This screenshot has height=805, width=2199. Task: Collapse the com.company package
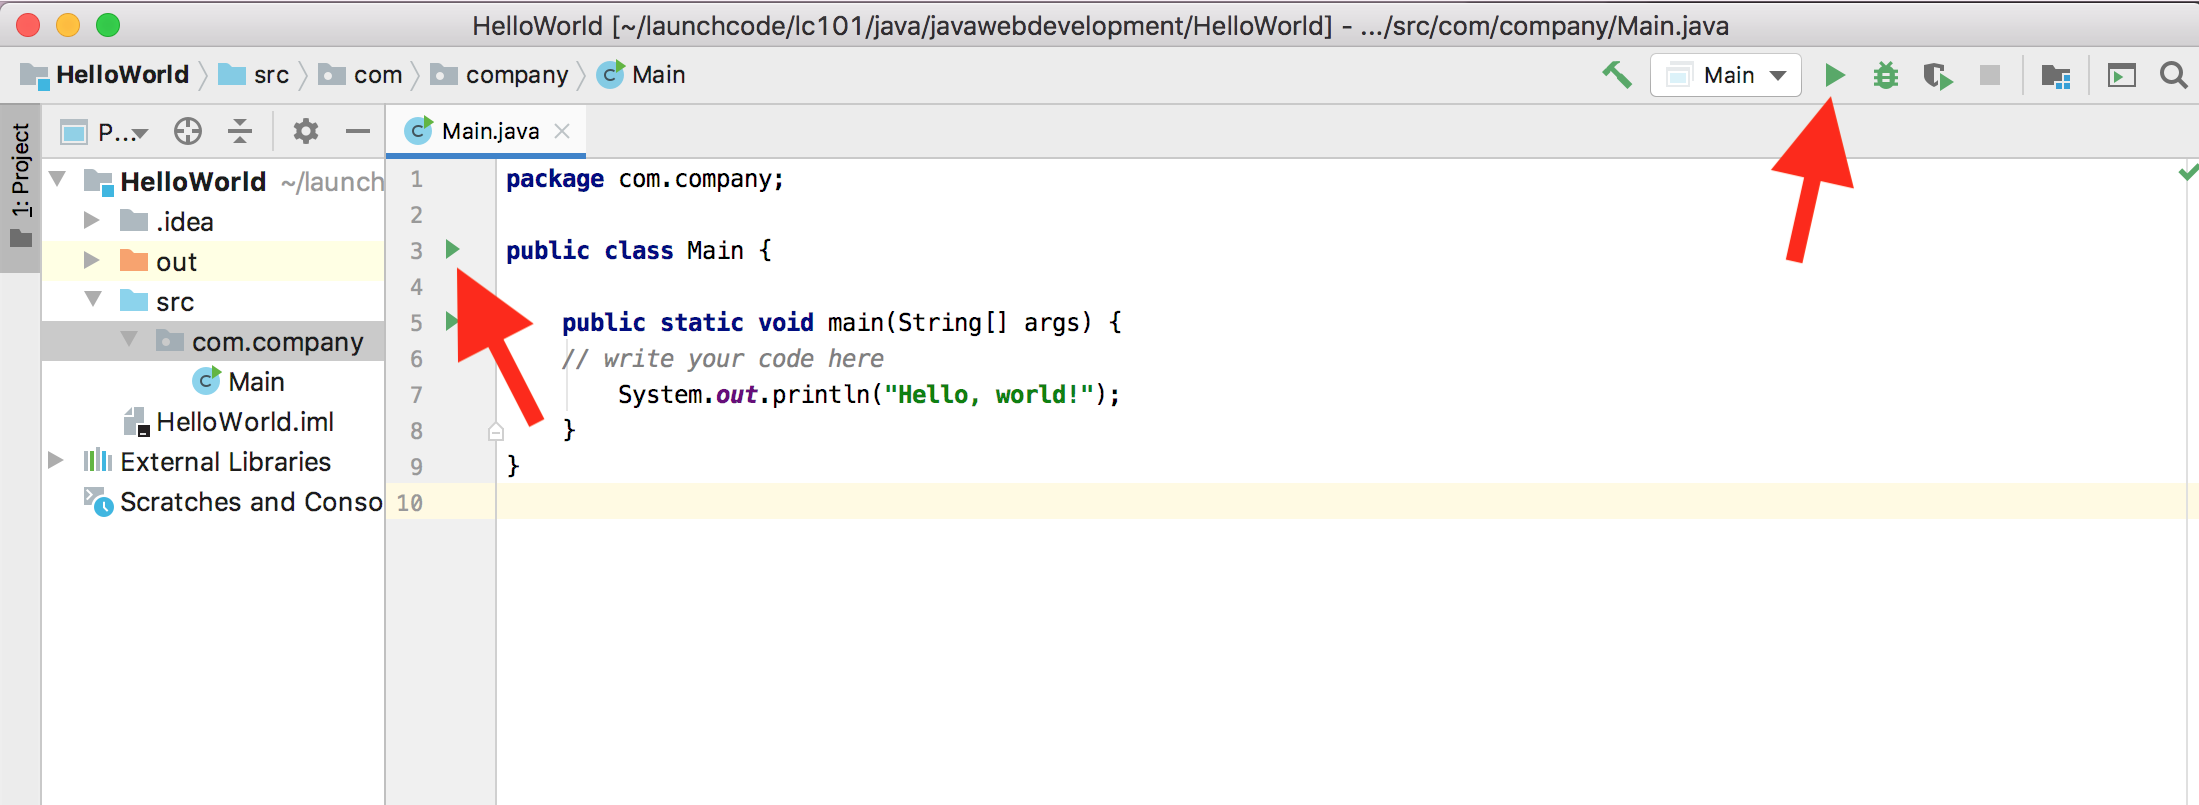(129, 340)
